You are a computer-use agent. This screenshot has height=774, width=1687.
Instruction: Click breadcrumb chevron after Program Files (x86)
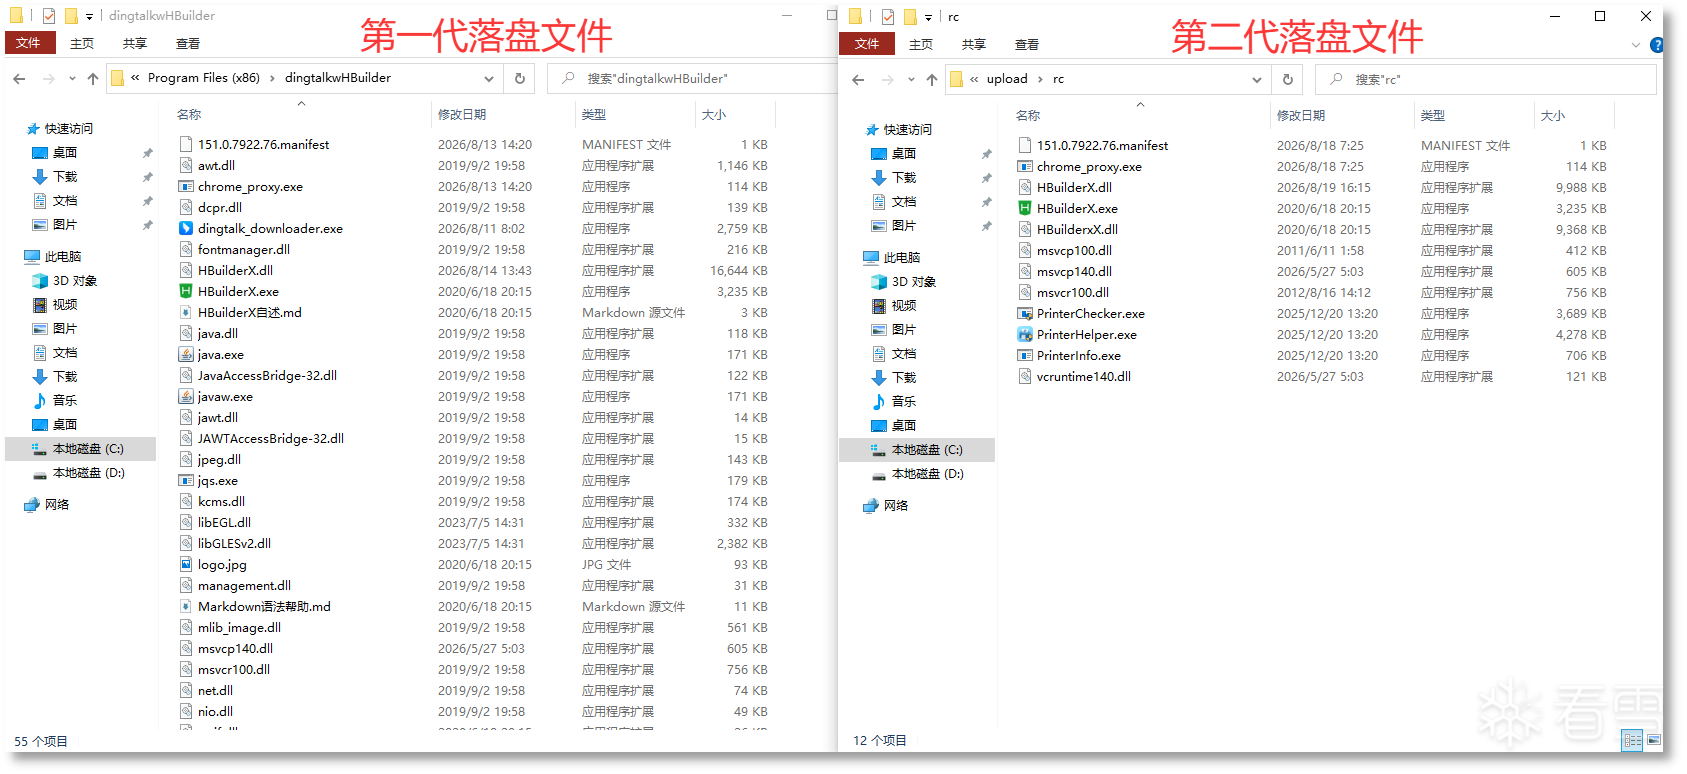click(x=272, y=78)
